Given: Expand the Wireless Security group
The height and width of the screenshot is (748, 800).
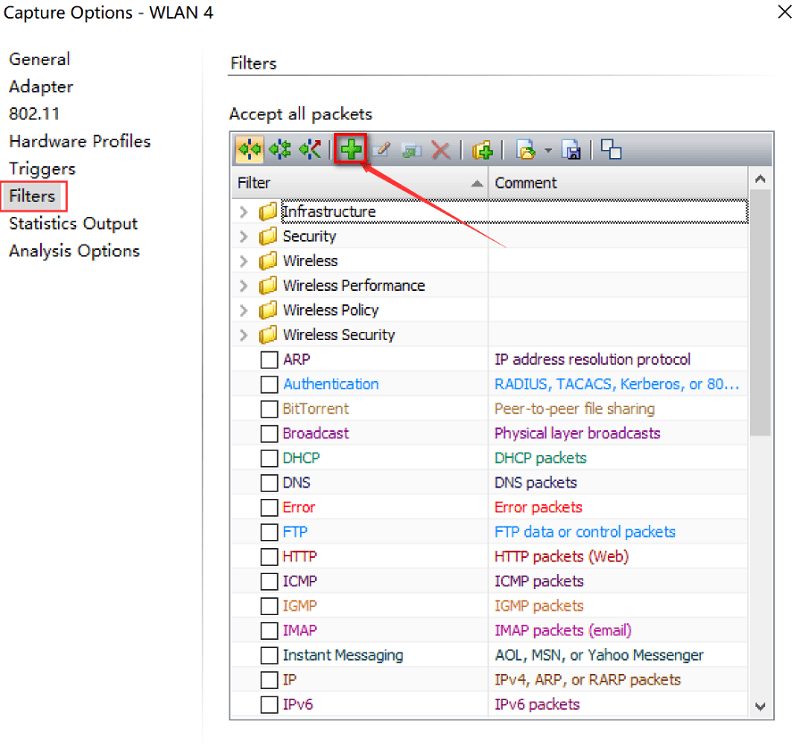Looking at the screenshot, I should [x=244, y=335].
